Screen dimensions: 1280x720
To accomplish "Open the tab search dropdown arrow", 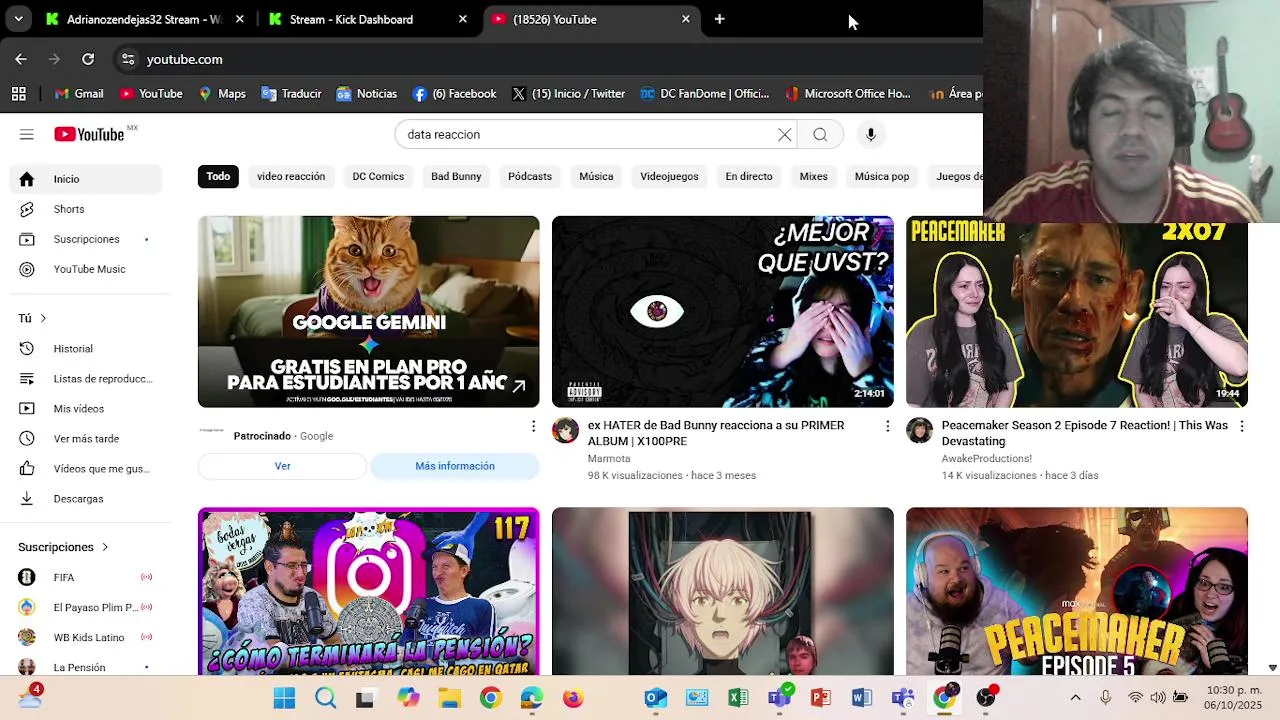I will point(18,19).
